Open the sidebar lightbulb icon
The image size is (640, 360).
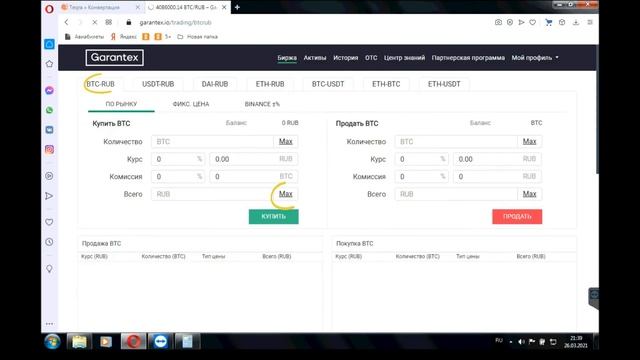pos(49,269)
